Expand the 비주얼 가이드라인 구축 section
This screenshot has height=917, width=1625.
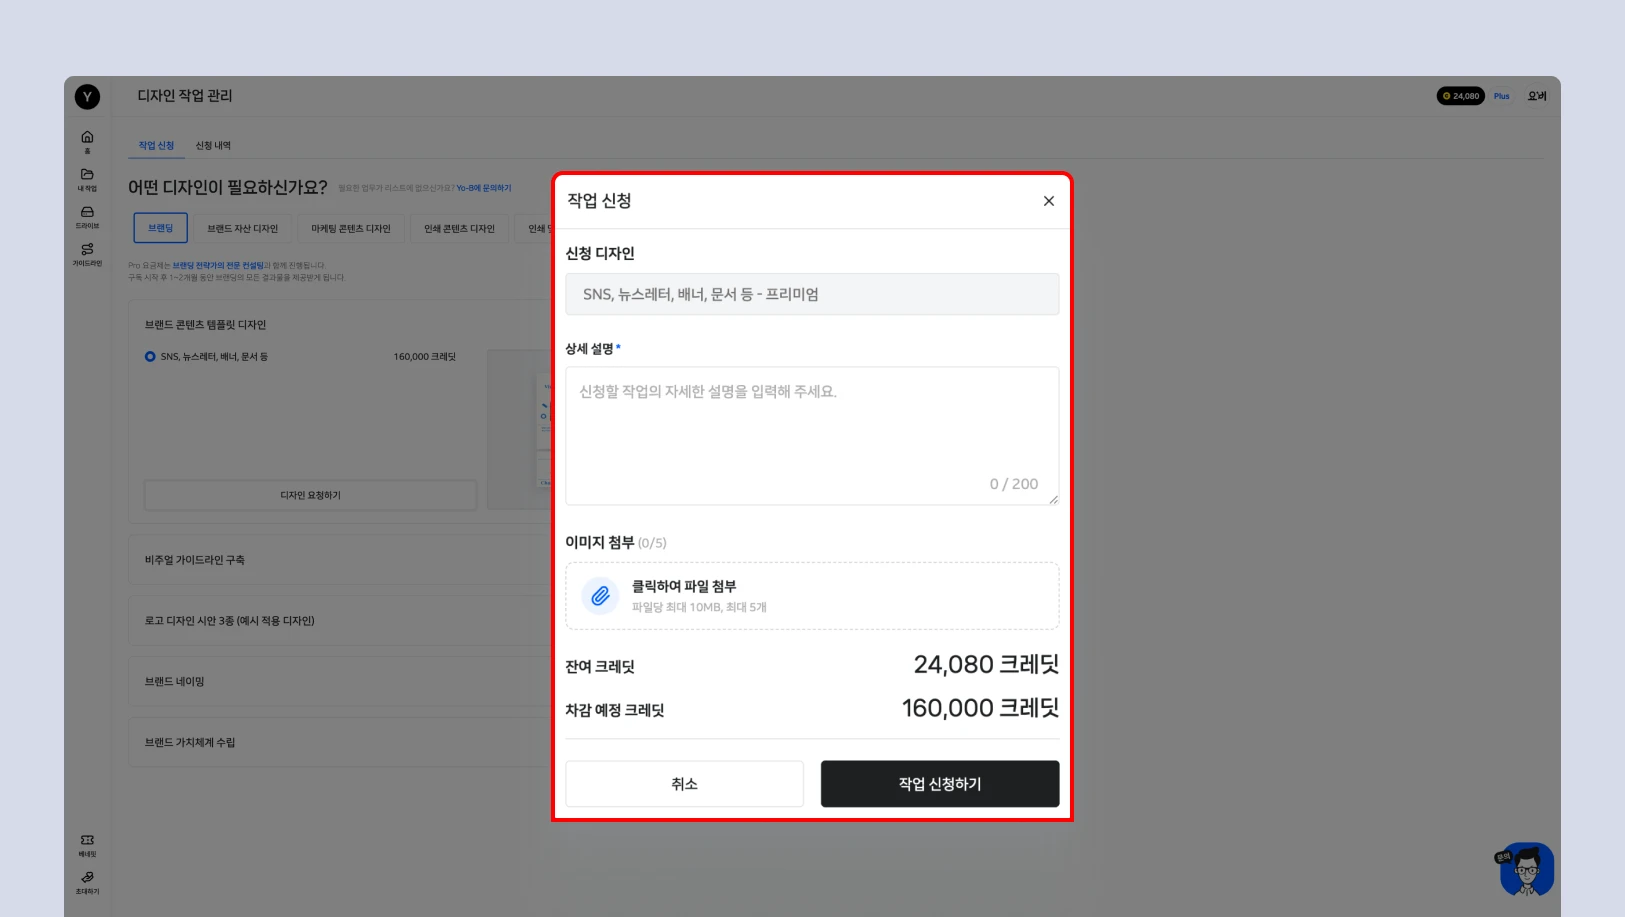pos(340,560)
